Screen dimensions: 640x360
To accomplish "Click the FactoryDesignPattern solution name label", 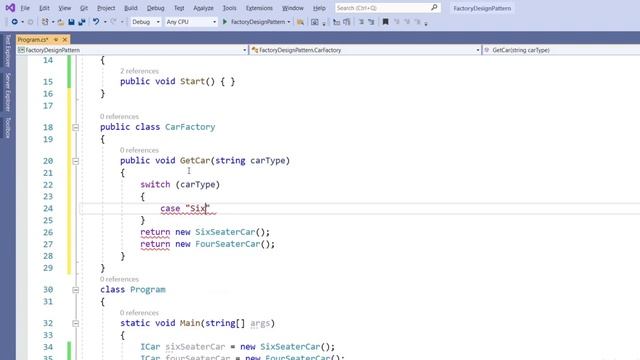I will 482,8.
